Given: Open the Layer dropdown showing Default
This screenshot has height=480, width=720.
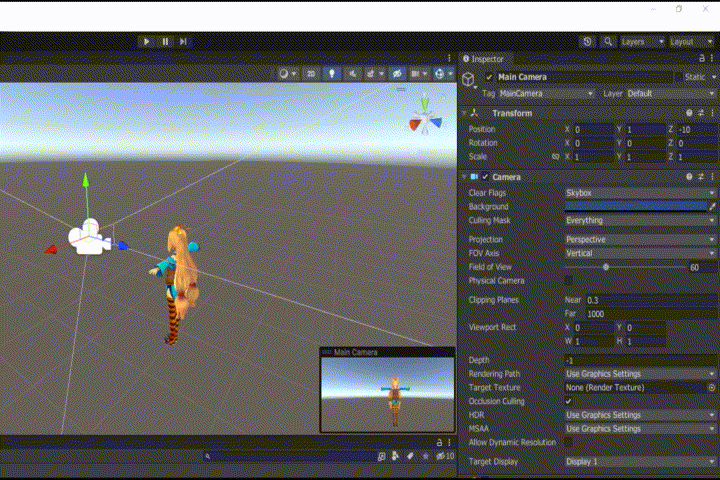Looking at the screenshot, I should coord(670,94).
